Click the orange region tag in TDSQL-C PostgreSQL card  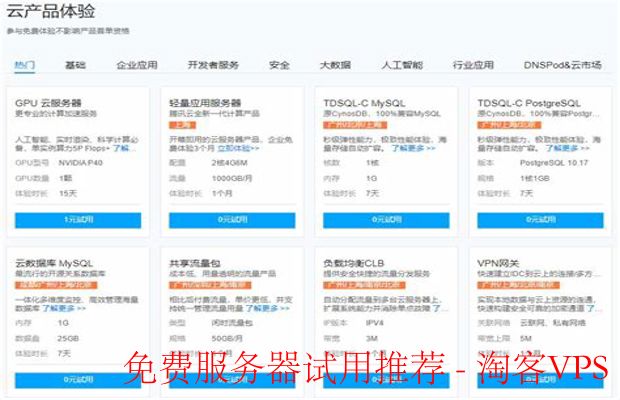[x=509, y=125]
